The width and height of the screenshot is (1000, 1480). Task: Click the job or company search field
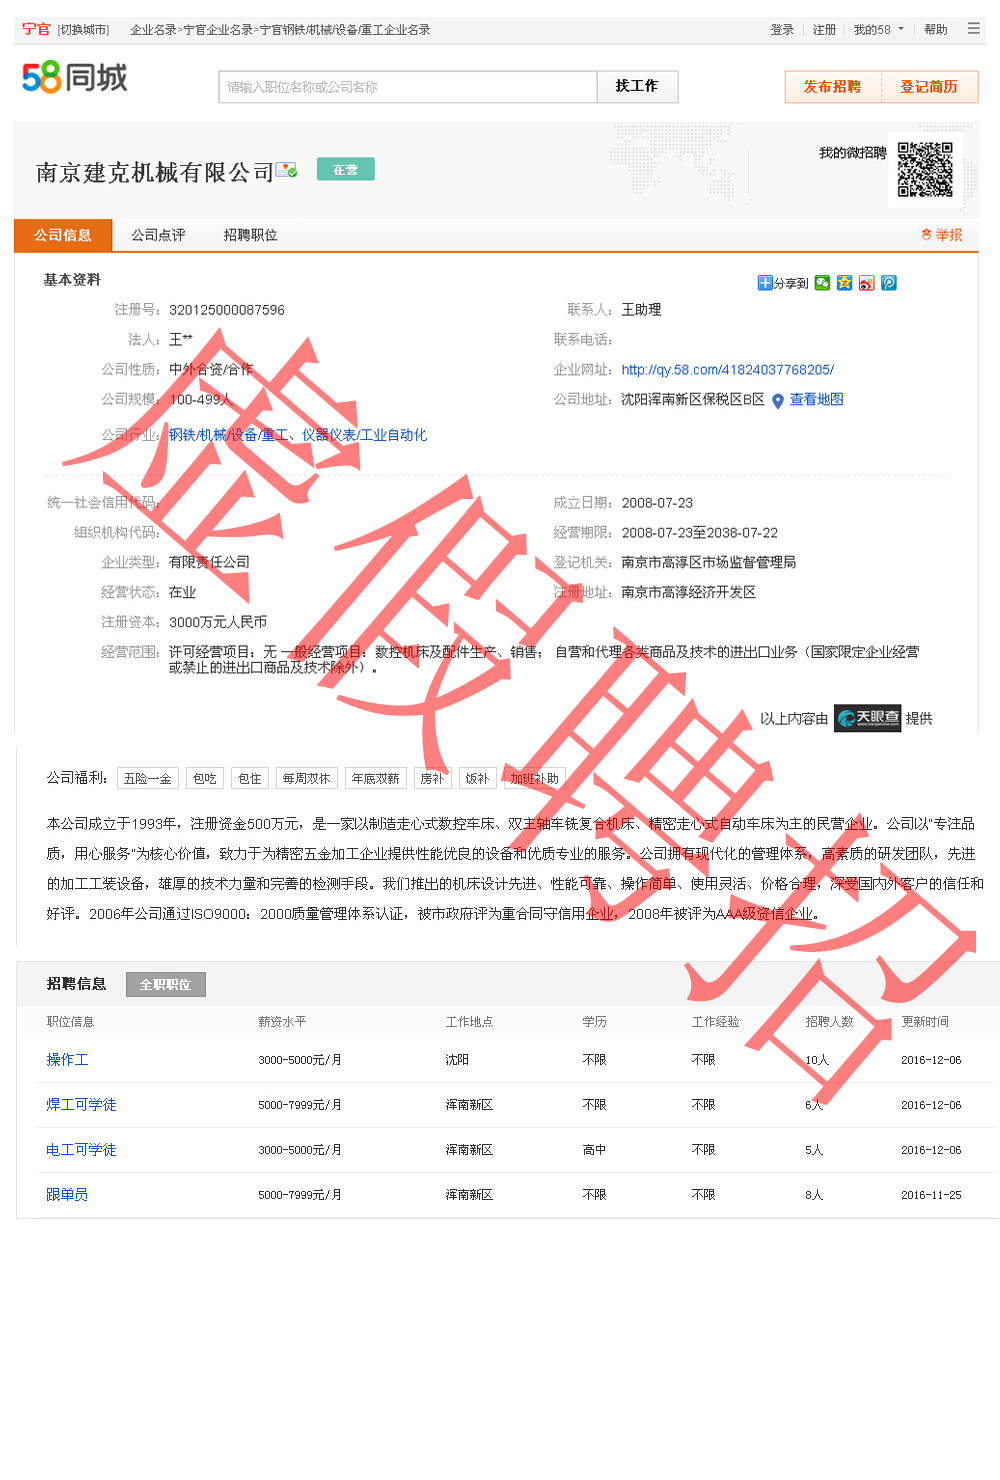(407, 87)
